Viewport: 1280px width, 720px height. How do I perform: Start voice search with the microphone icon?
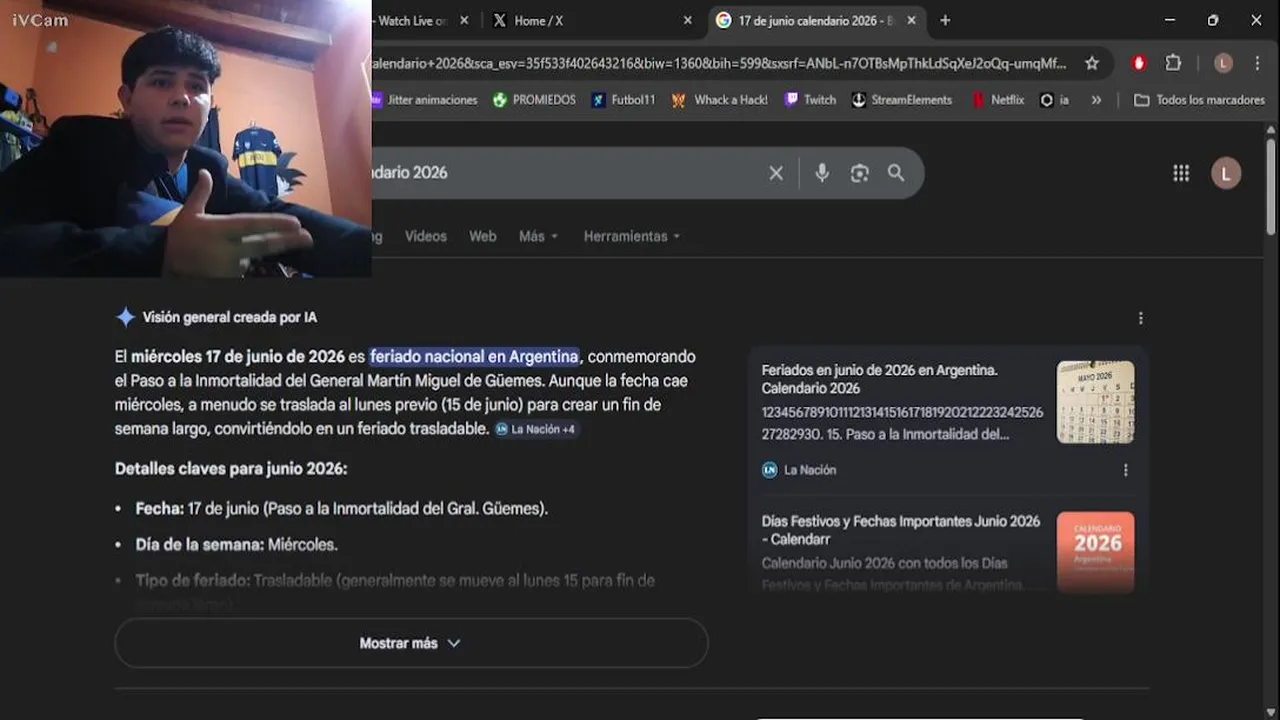pos(822,173)
